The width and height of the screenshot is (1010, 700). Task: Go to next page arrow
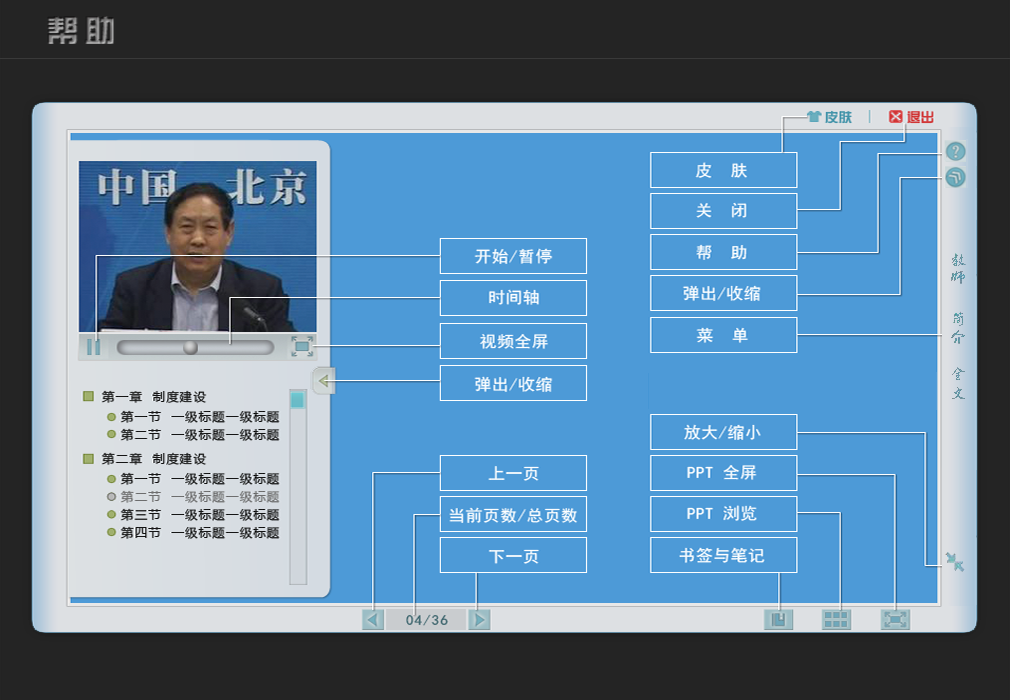[479, 620]
